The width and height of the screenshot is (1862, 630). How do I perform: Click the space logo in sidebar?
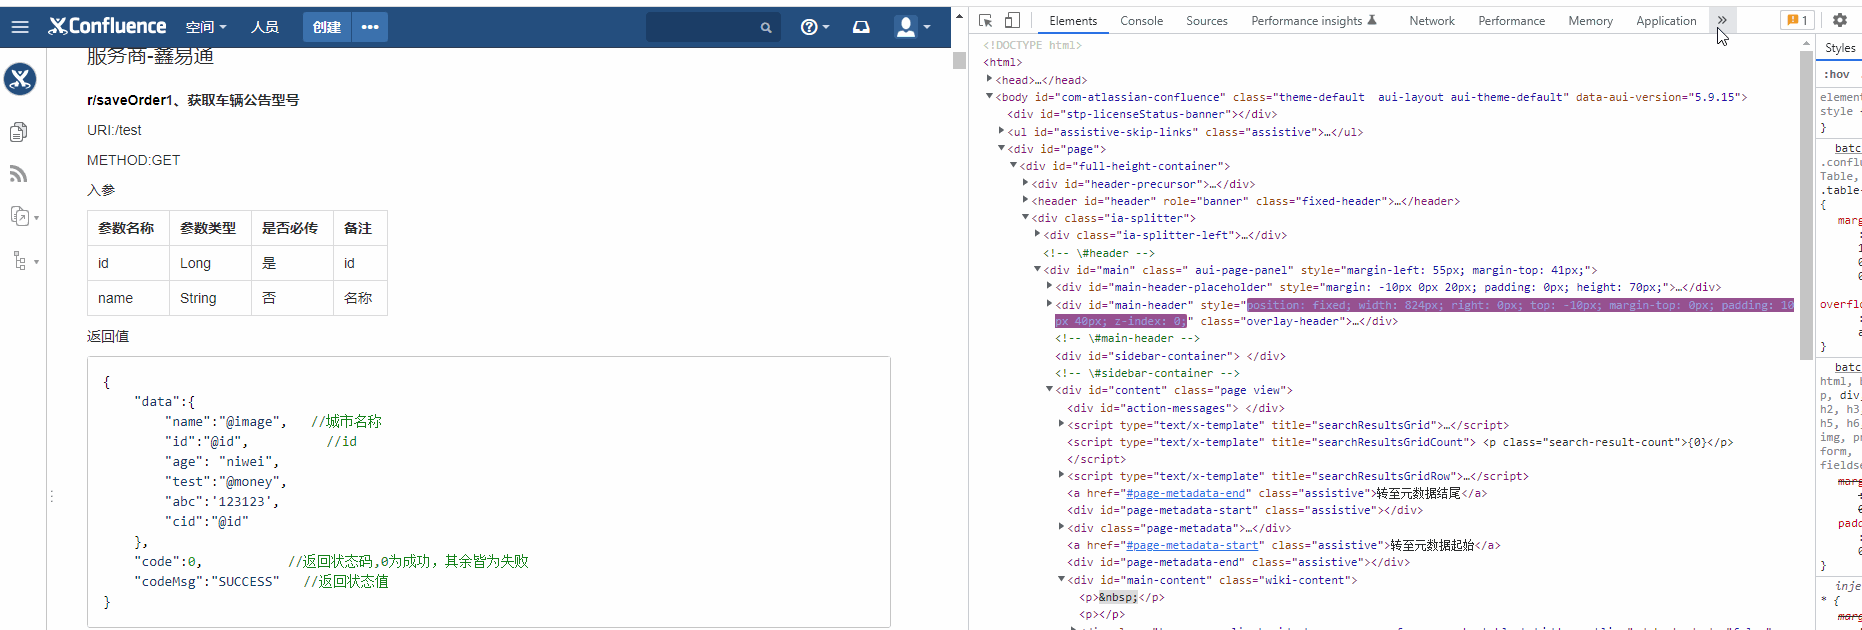click(x=20, y=79)
